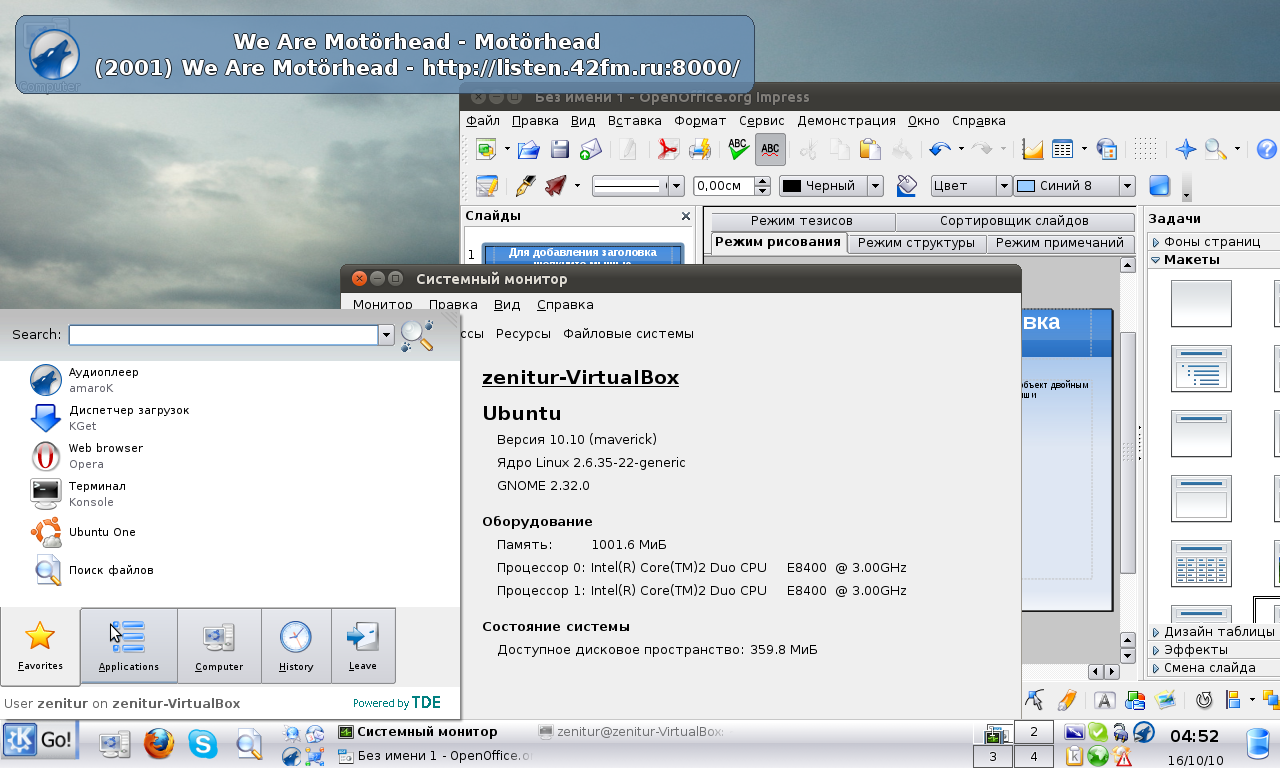1280x768 pixels.
Task: Switch to Сортировщик слайдов tab
Action: 1014,222
